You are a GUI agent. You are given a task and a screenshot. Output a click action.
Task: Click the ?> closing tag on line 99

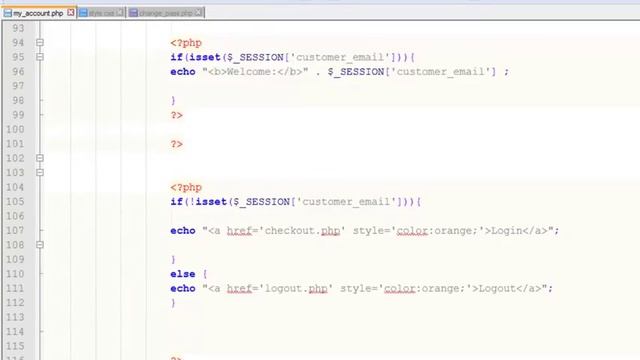pos(177,115)
